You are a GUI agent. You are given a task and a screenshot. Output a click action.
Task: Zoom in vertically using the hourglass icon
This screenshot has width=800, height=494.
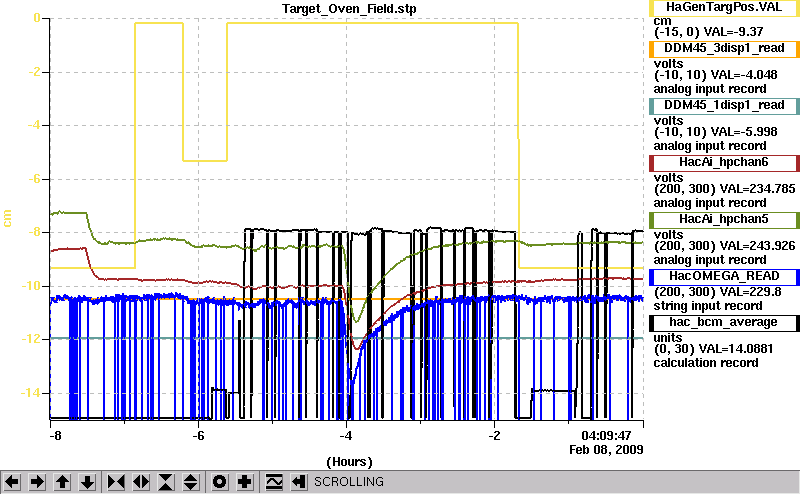click(x=166, y=482)
